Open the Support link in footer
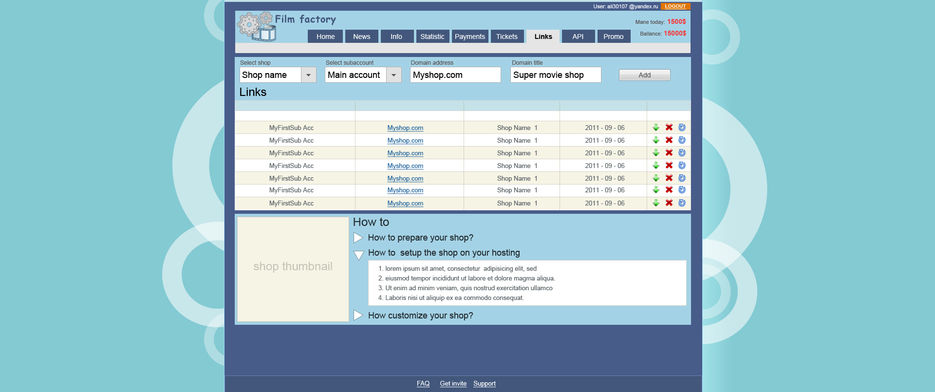This screenshot has width=935, height=392. [484, 384]
